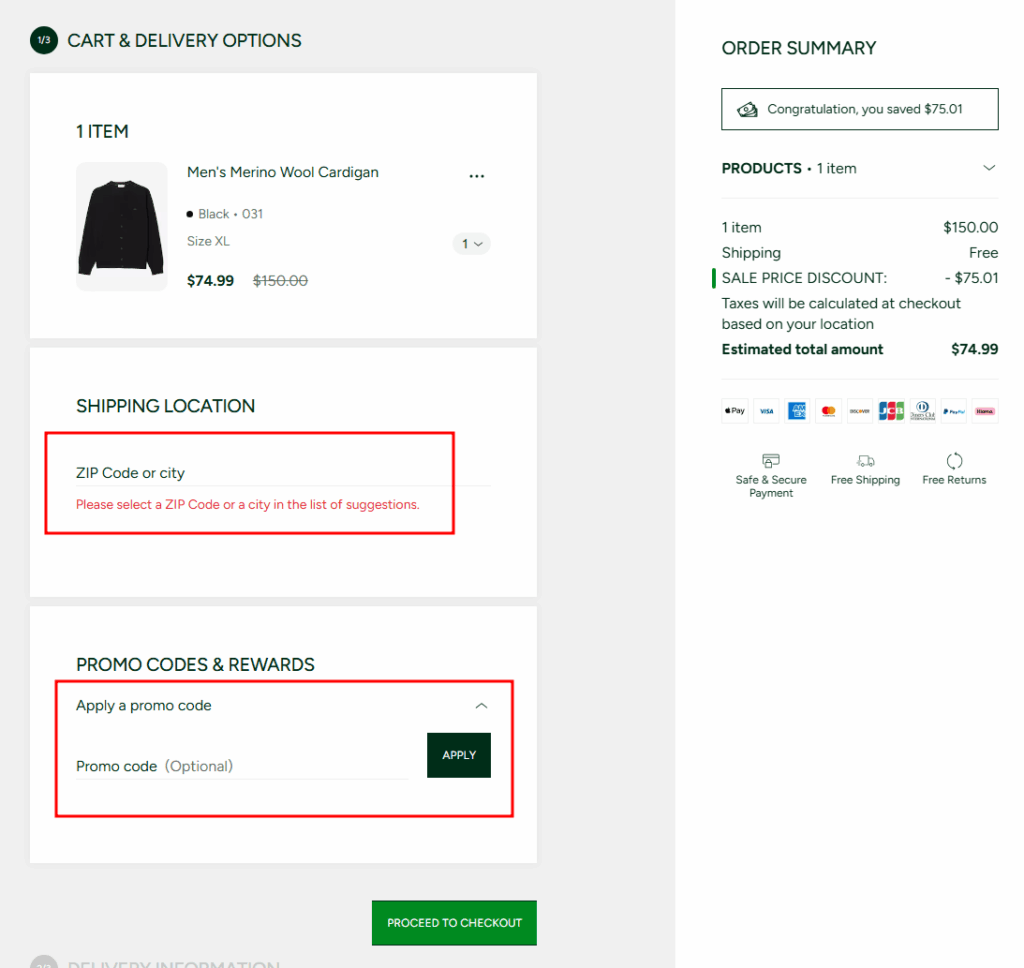This screenshot has width=1024, height=968.
Task: Click the Proceed to Checkout button
Action: point(454,922)
